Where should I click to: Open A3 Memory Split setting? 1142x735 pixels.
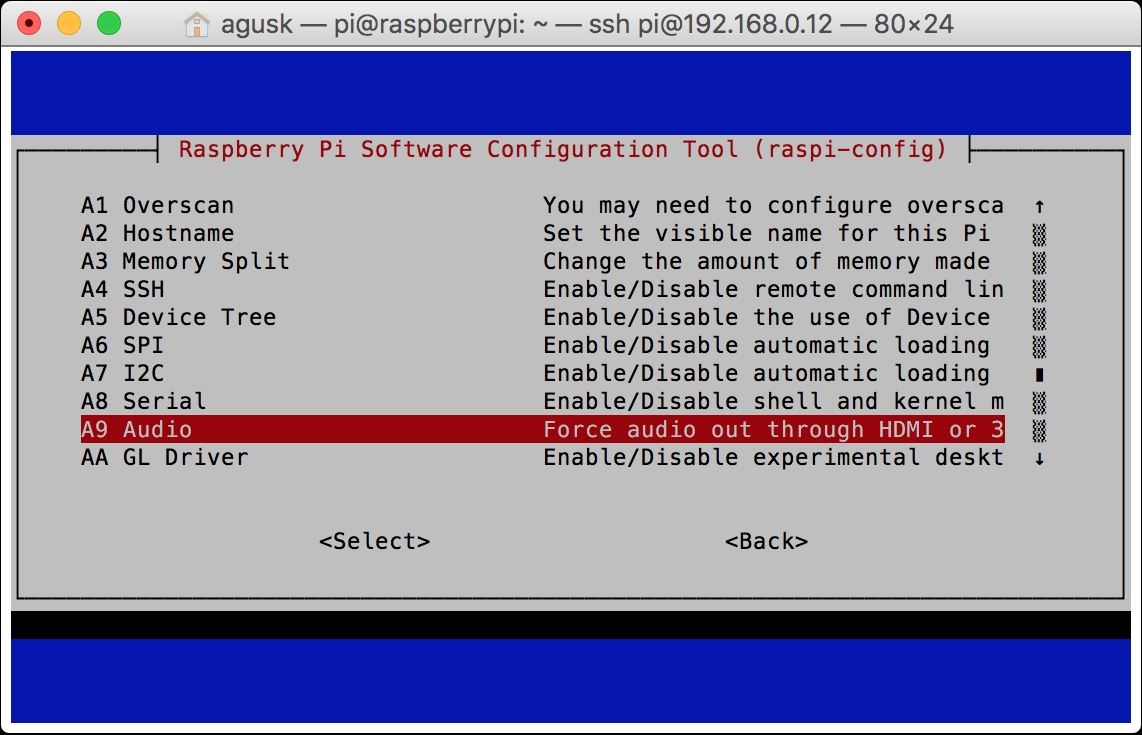click(x=543, y=262)
